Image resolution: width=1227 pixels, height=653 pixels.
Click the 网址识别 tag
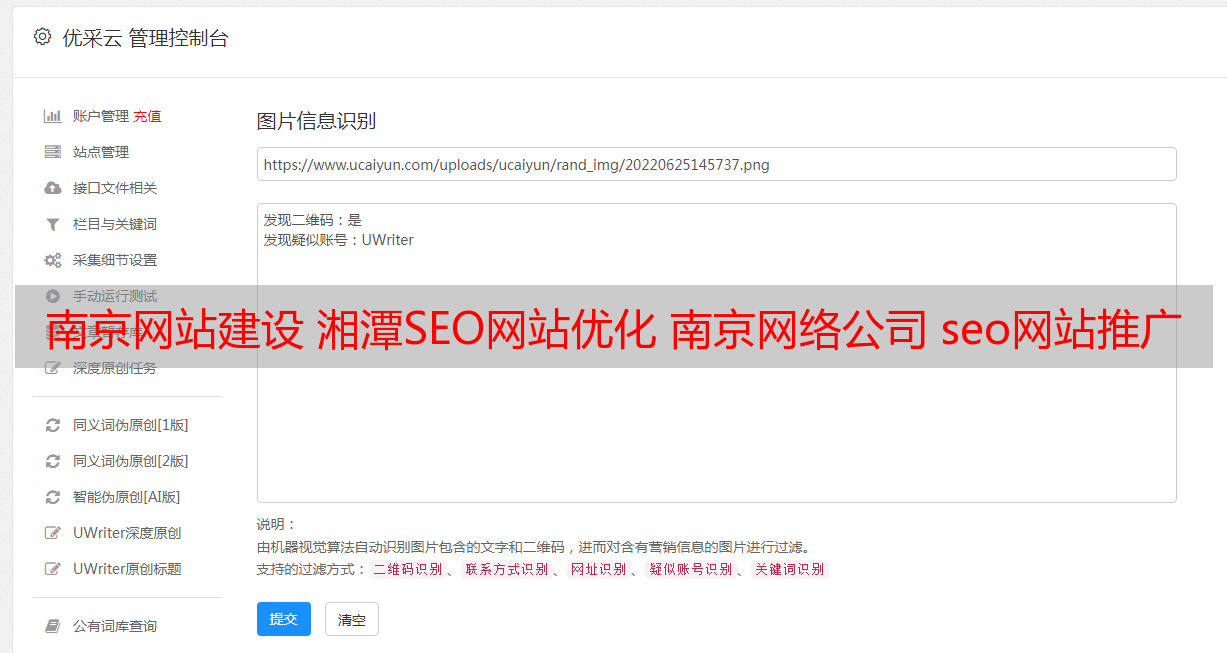click(x=598, y=569)
